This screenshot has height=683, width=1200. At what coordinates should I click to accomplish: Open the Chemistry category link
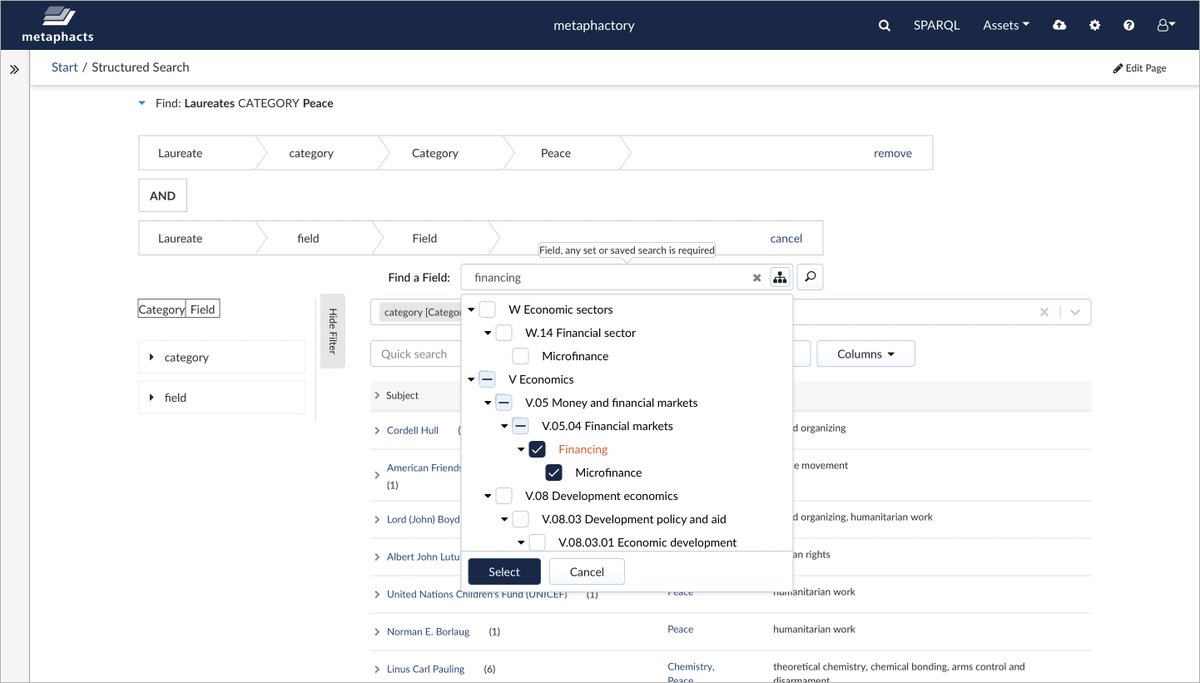click(x=691, y=666)
